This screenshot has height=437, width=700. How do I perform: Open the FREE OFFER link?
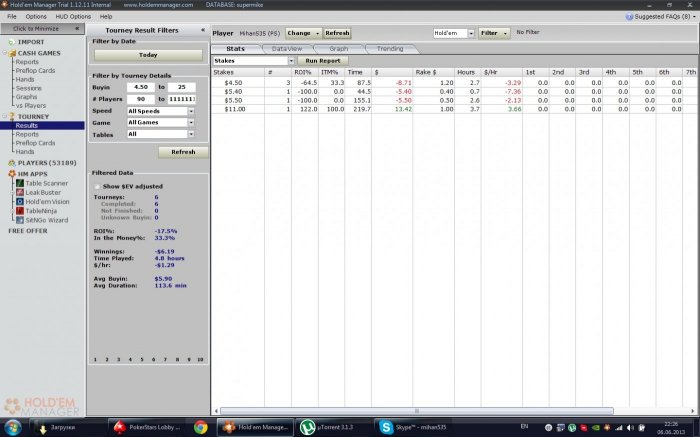pyautogui.click(x=28, y=231)
